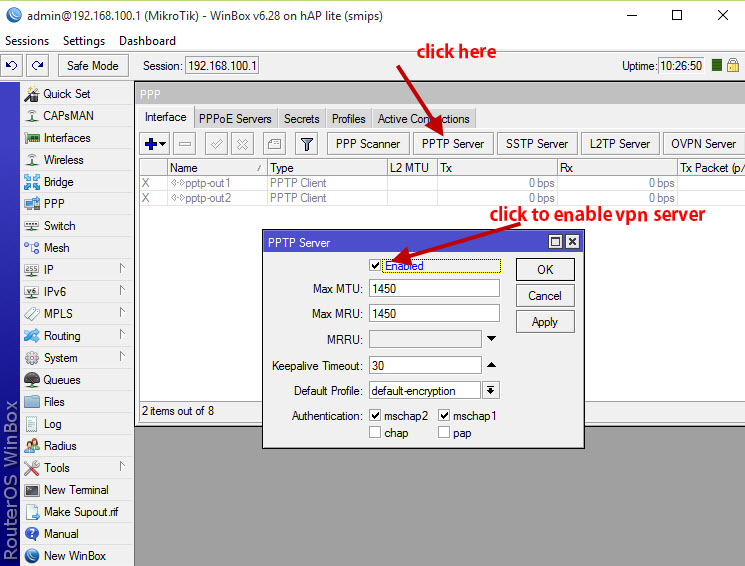
Task: Toggle the Enabled checkbox in PPTP Server
Action: 375,265
